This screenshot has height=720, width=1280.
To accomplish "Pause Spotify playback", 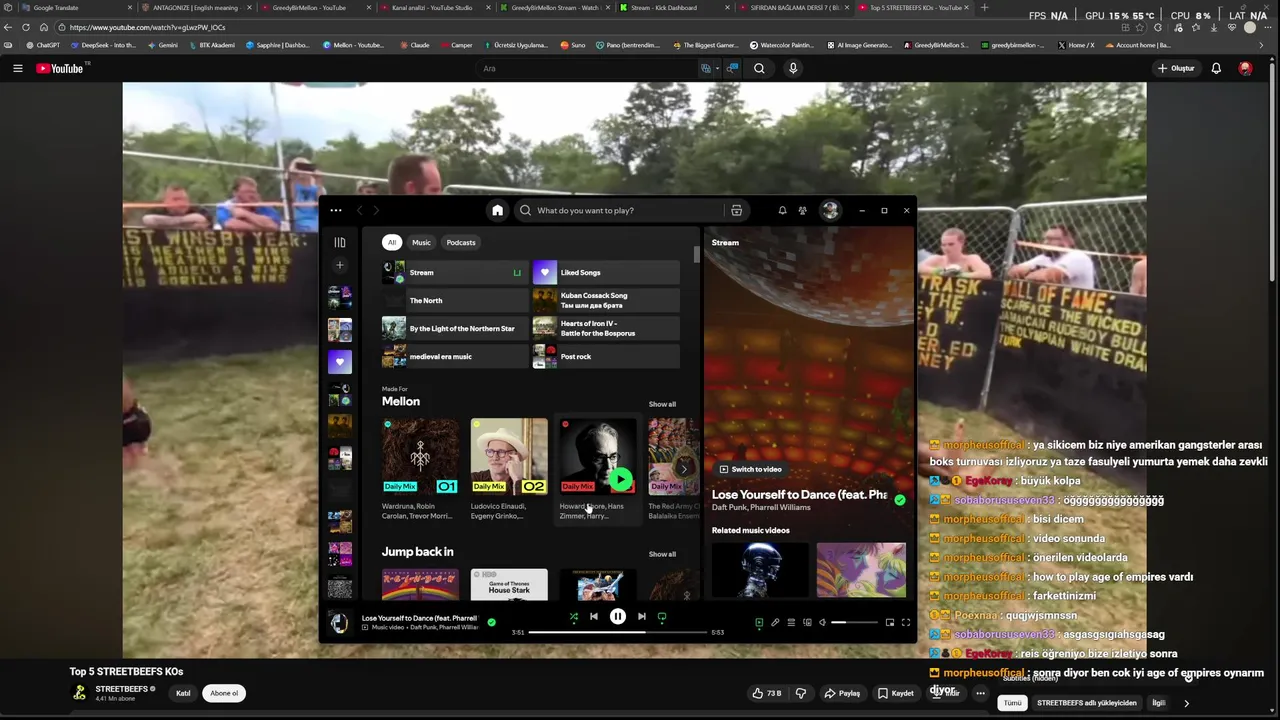I will coord(618,617).
